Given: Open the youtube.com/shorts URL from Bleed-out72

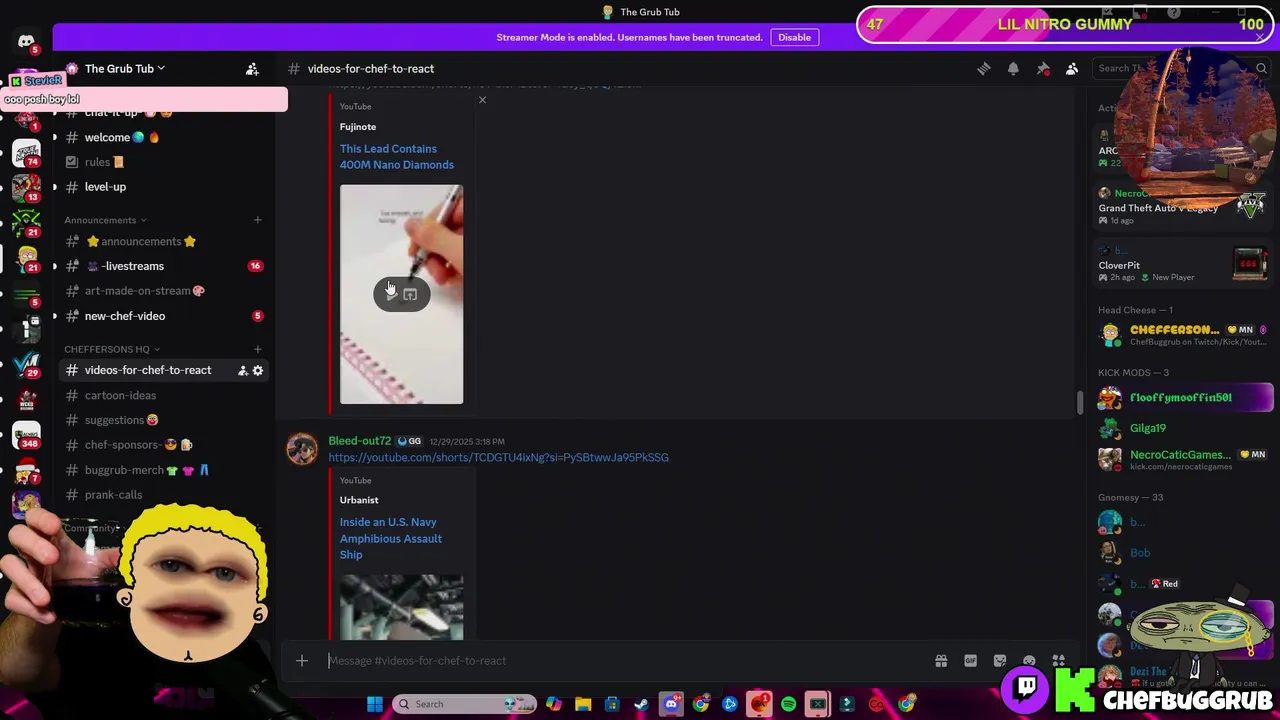Looking at the screenshot, I should [498, 457].
